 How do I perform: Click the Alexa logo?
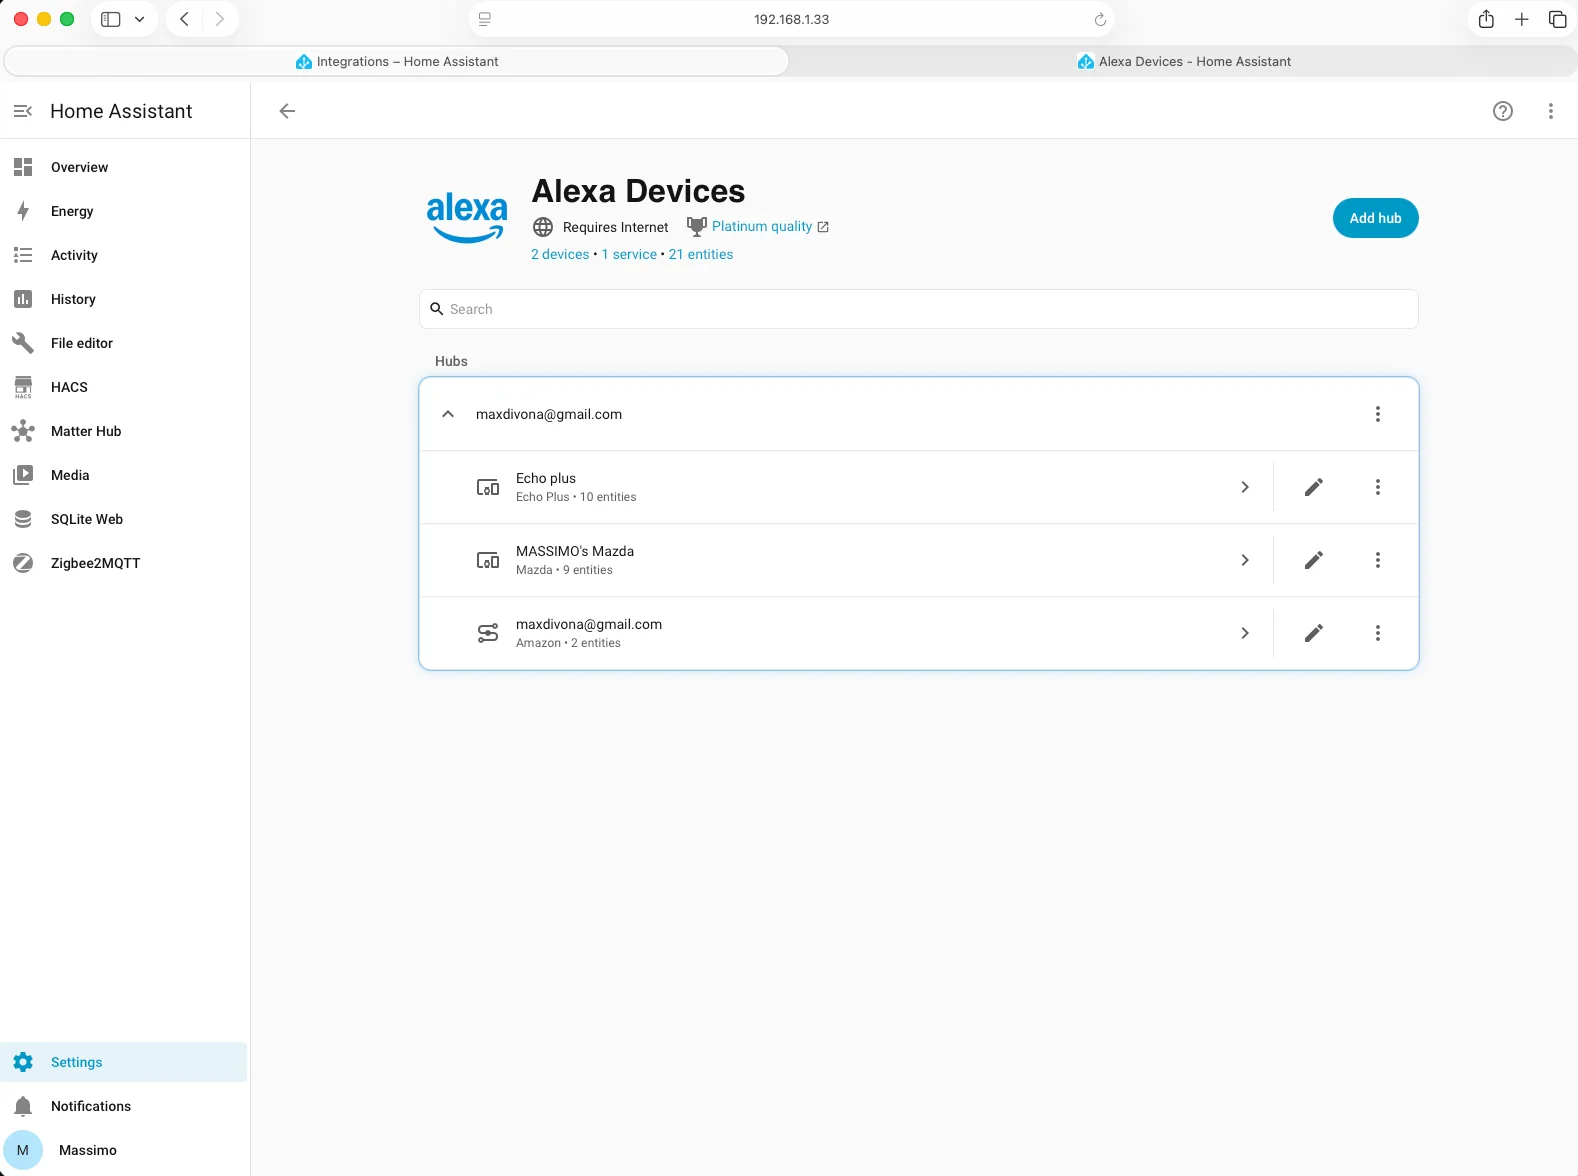[467, 218]
